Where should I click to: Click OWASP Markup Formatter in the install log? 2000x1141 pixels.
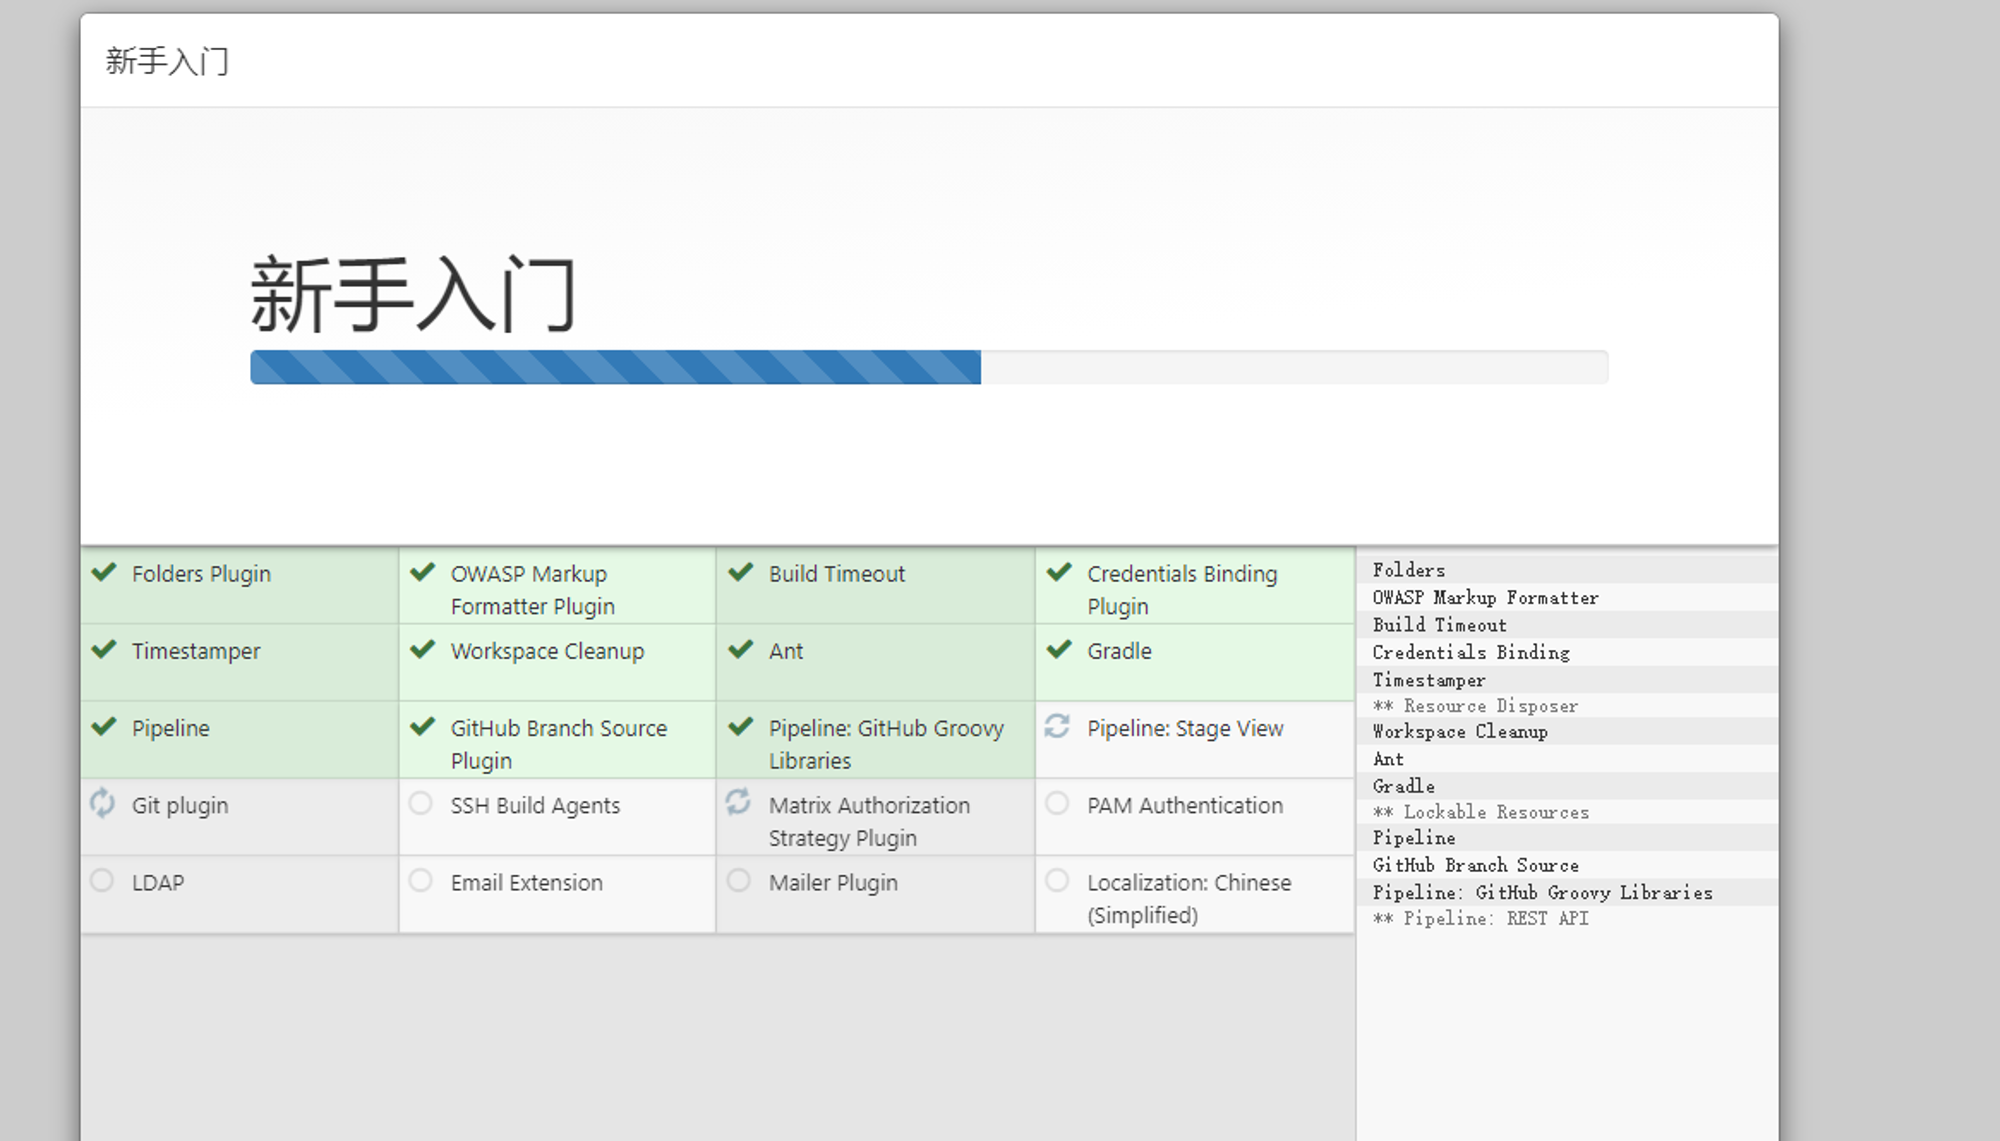click(1485, 597)
